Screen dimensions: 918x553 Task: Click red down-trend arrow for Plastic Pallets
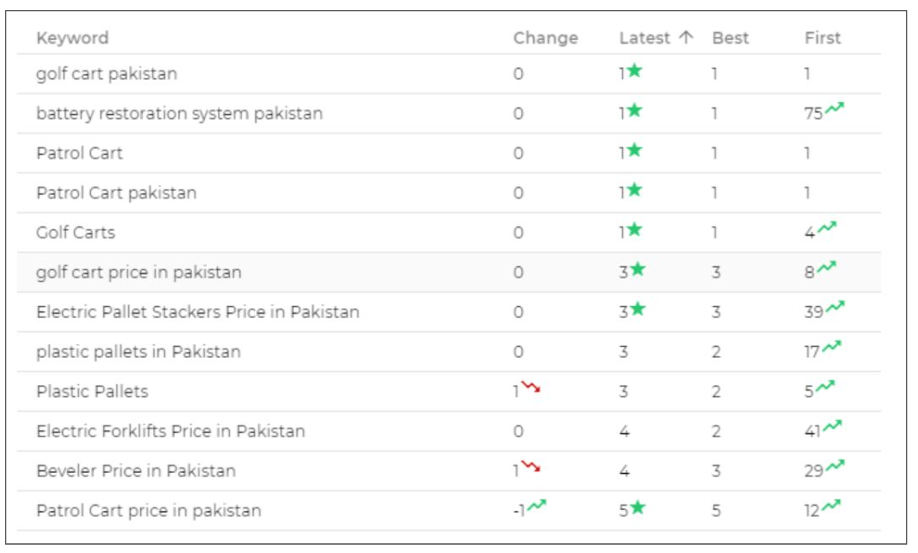point(530,388)
